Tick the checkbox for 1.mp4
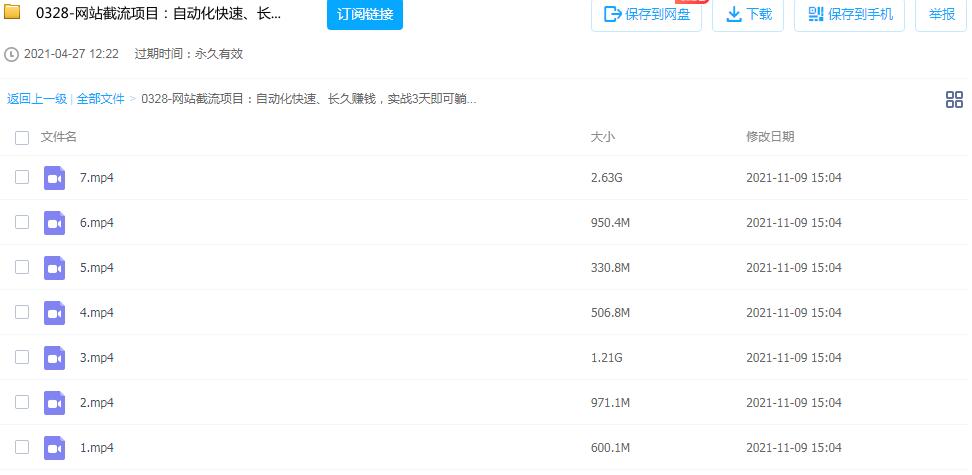The height and width of the screenshot is (475, 972). 22,447
